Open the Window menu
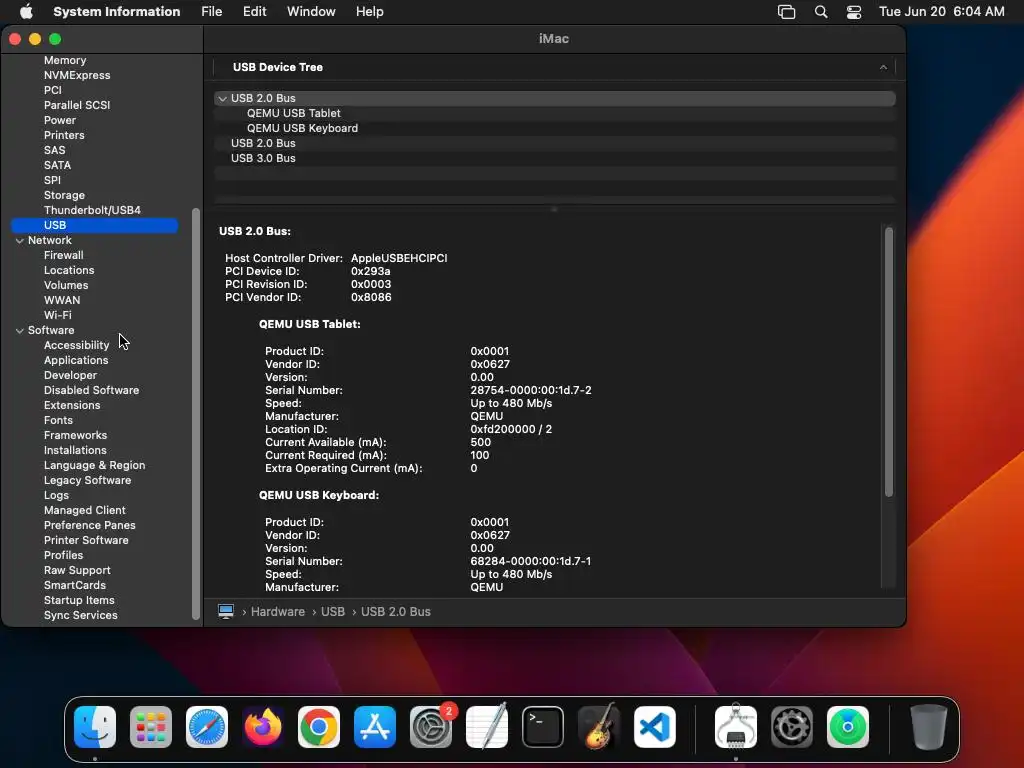The height and width of the screenshot is (768, 1024). tap(311, 12)
